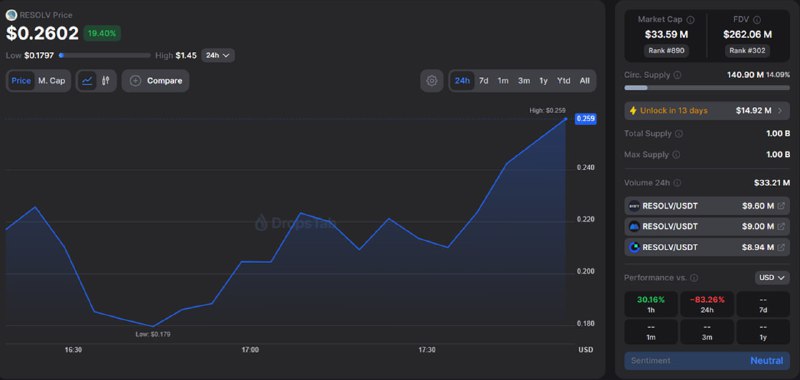Click Volume 24h info icon
Screen dimensions: 800x380
[677, 183]
